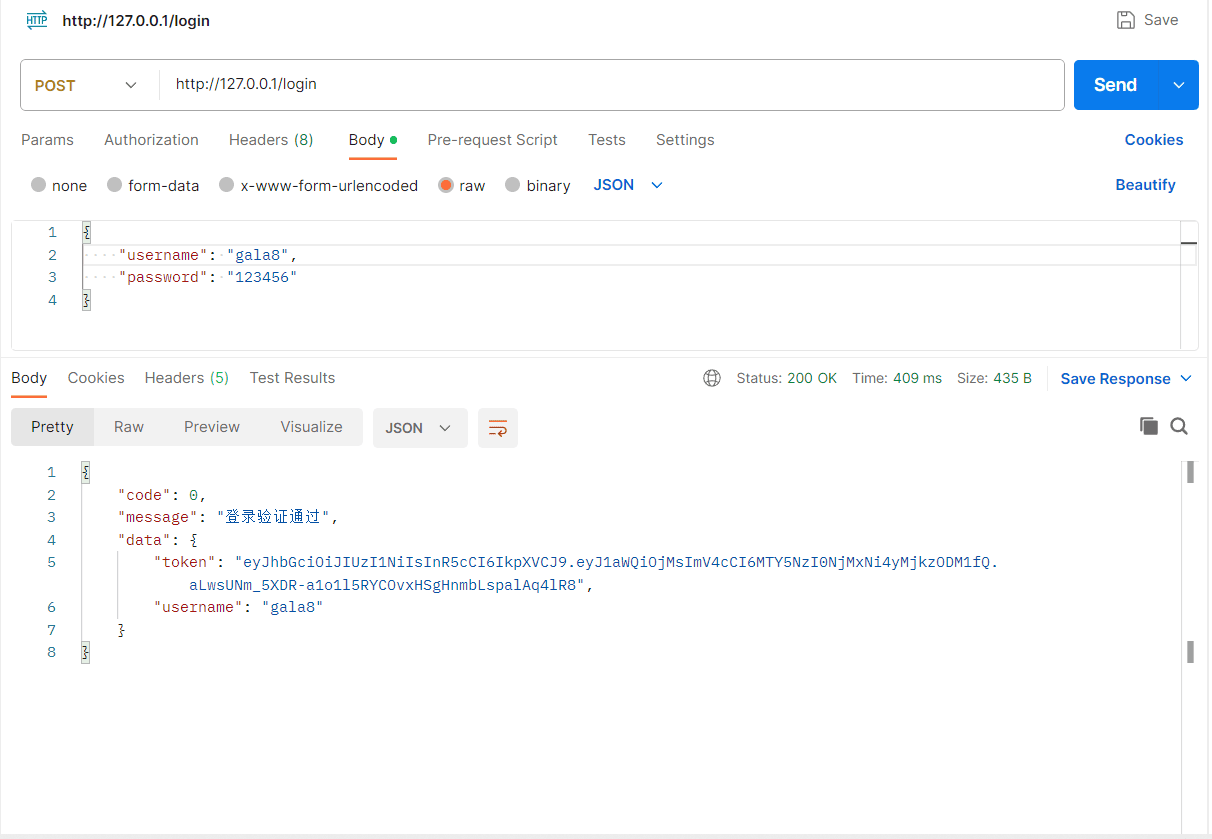1212x839 pixels.
Task: Select binary body type radio
Action: [513, 185]
